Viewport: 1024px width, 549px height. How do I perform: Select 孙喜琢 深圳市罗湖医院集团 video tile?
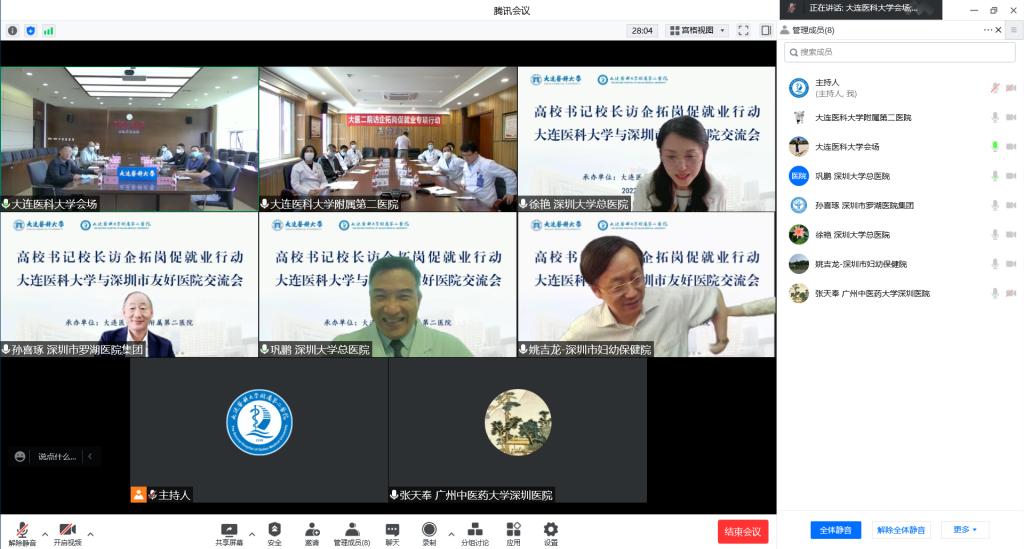(x=129, y=285)
